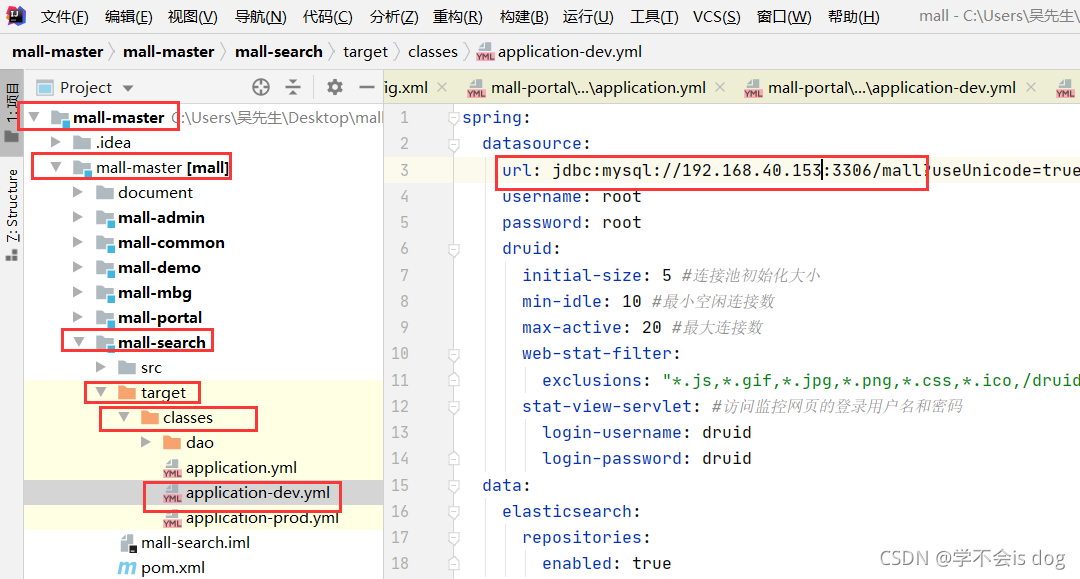Hide the Project panel with the minus icon
Image resolution: width=1080 pixels, height=579 pixels.
click(366, 87)
